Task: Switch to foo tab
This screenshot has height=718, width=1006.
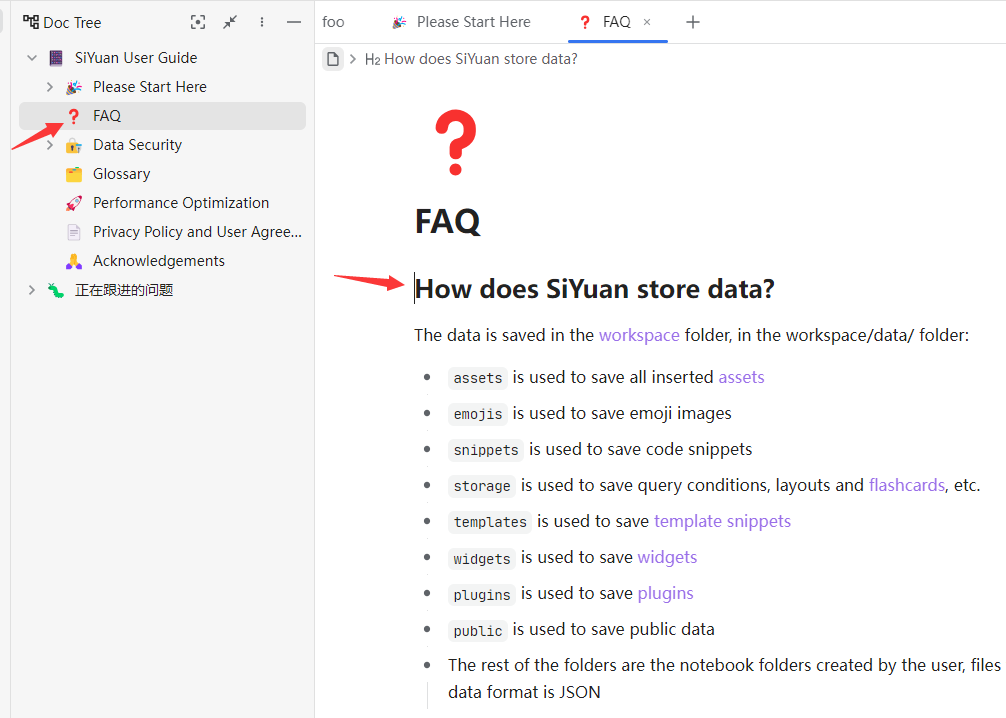Action: pyautogui.click(x=333, y=22)
